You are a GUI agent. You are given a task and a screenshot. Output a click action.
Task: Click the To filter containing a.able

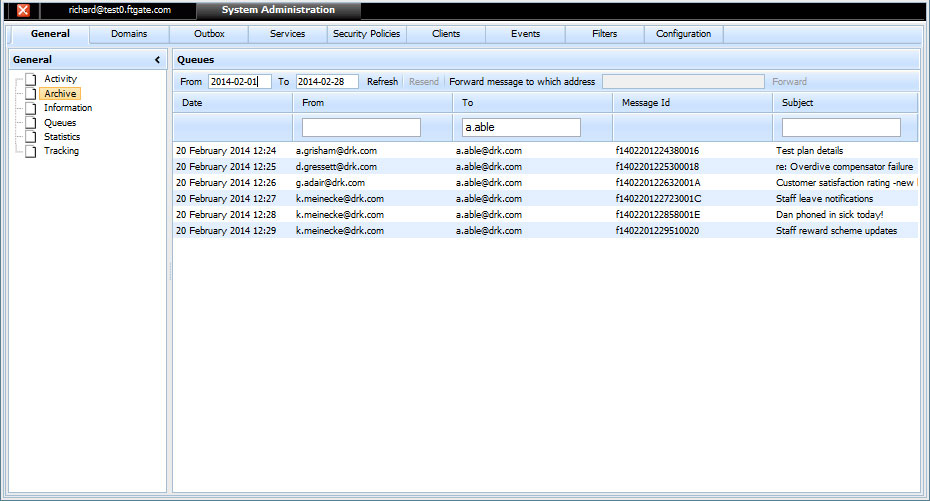pyautogui.click(x=521, y=127)
